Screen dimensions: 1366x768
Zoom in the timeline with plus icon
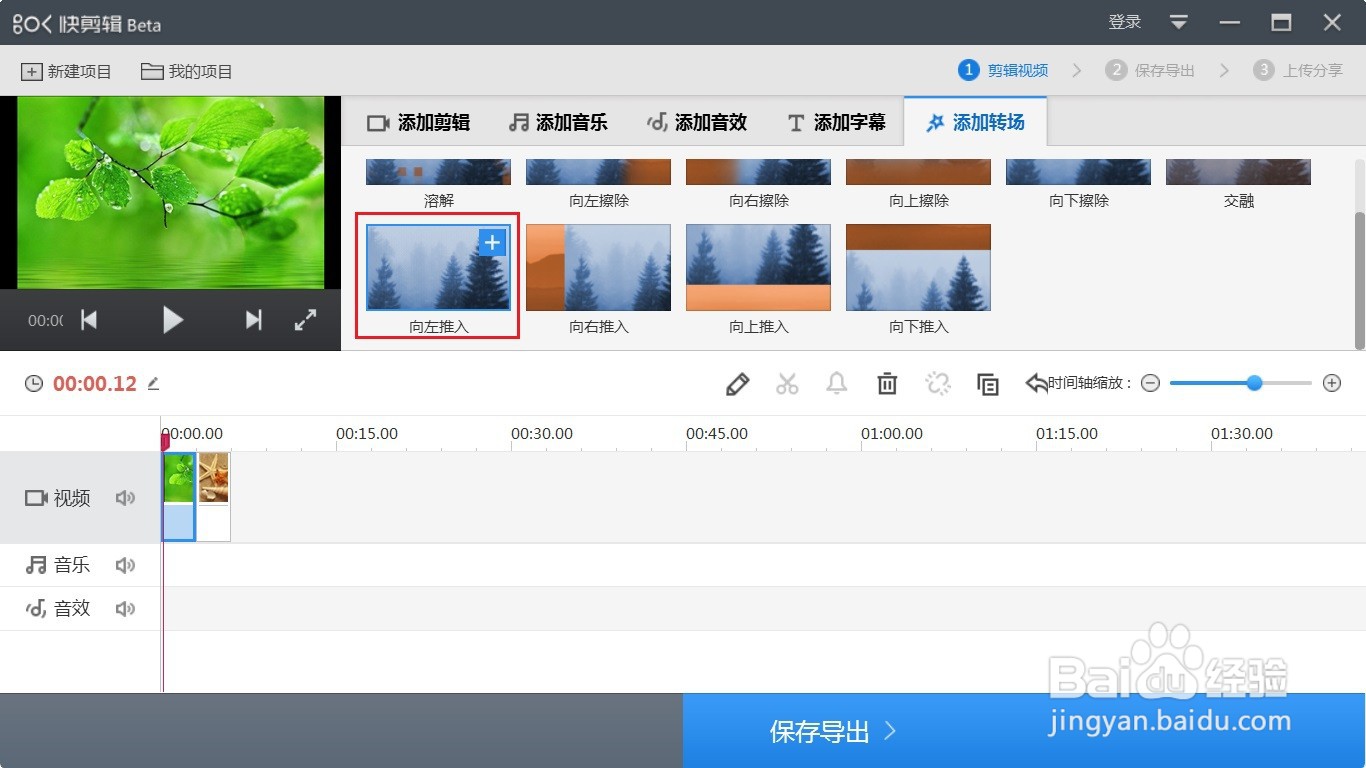point(1332,383)
